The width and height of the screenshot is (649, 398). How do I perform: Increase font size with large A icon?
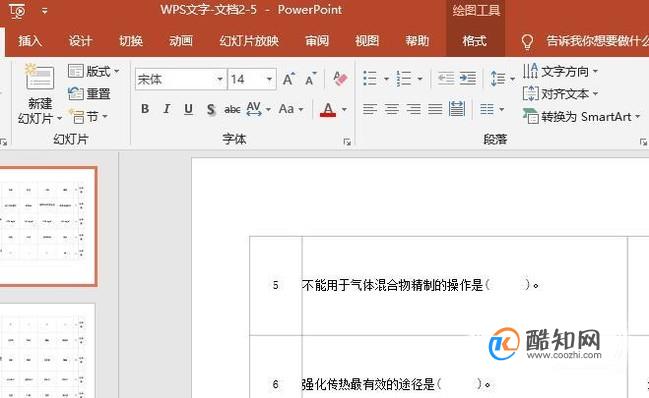coord(288,79)
